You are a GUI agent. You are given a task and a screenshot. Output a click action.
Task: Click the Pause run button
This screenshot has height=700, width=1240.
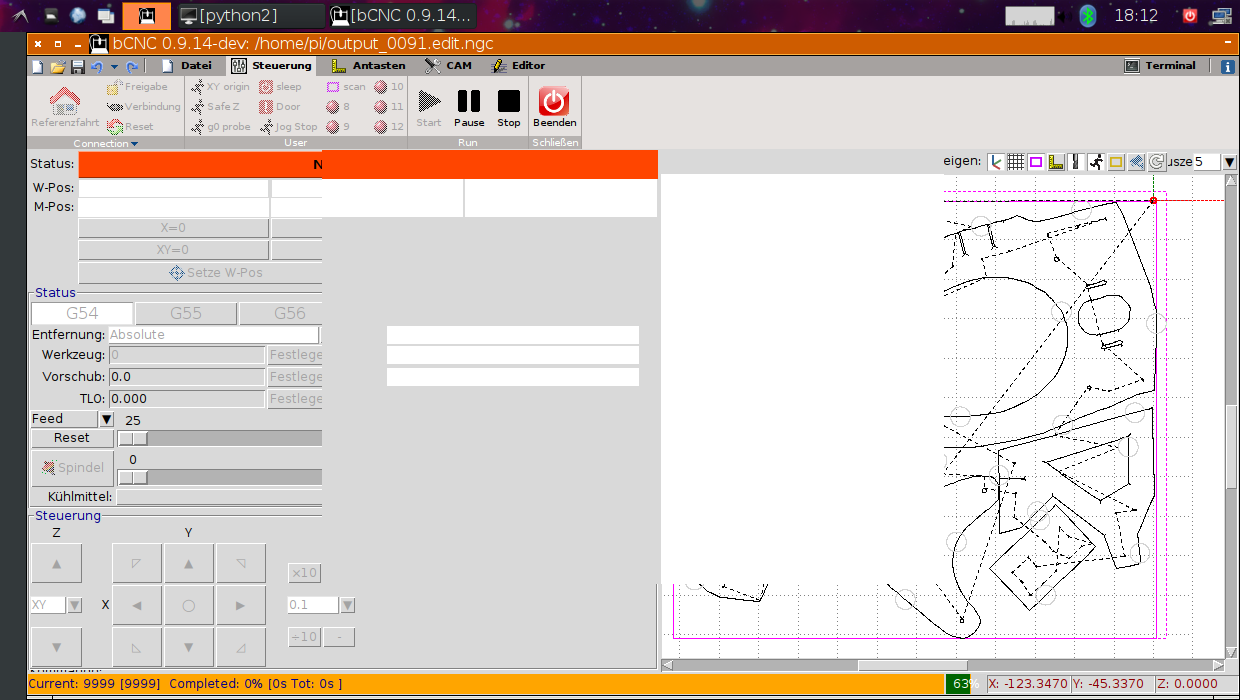(469, 107)
